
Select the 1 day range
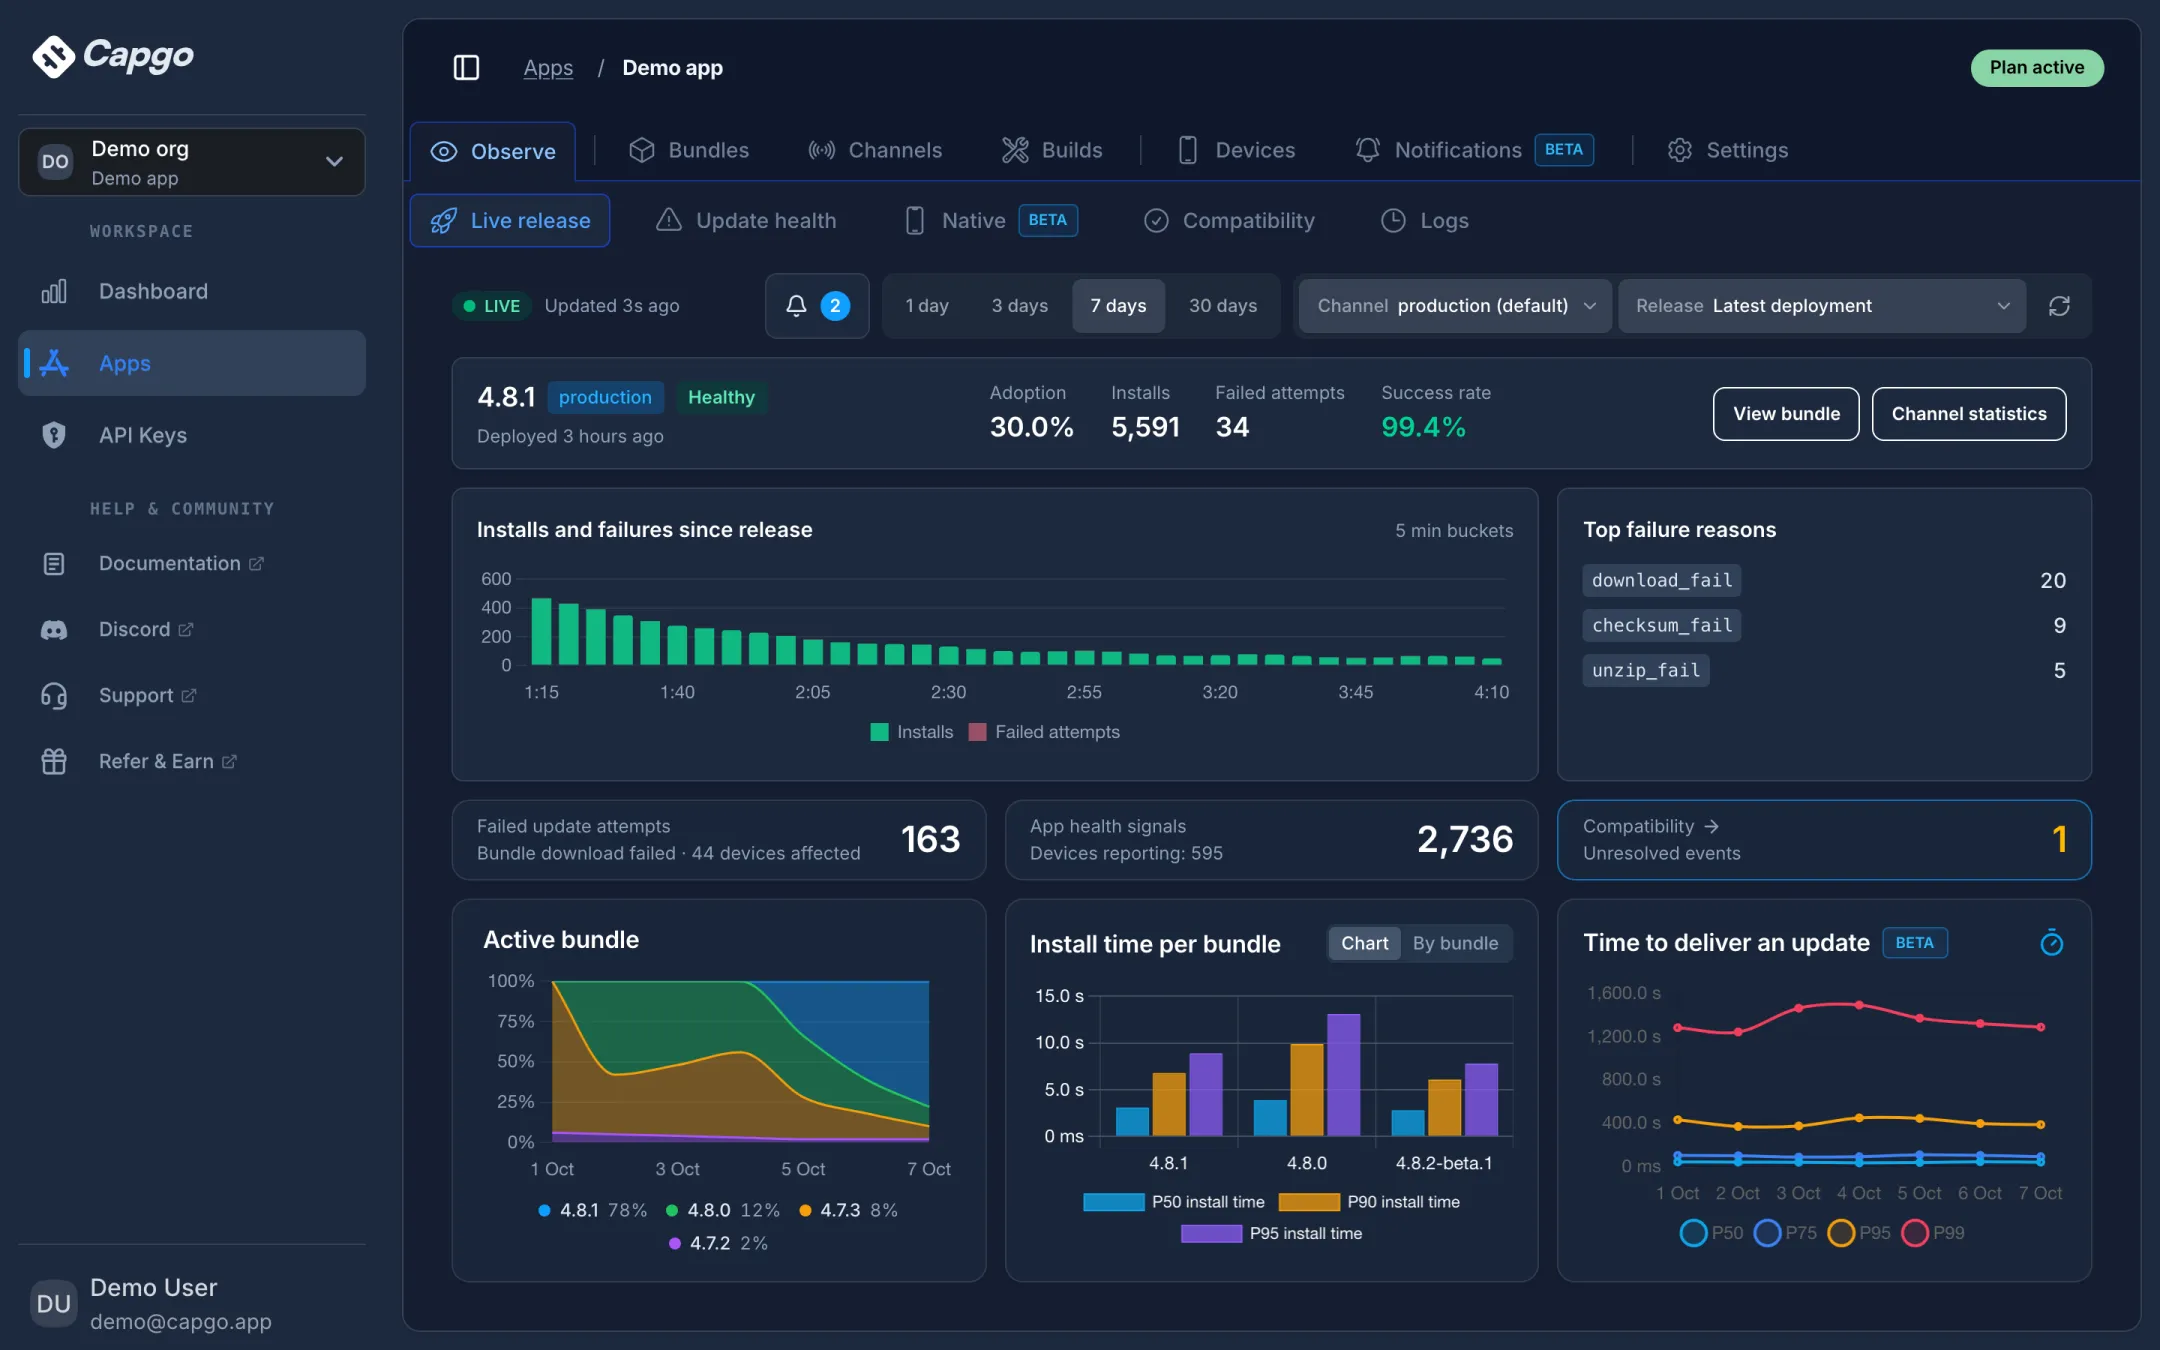click(927, 305)
